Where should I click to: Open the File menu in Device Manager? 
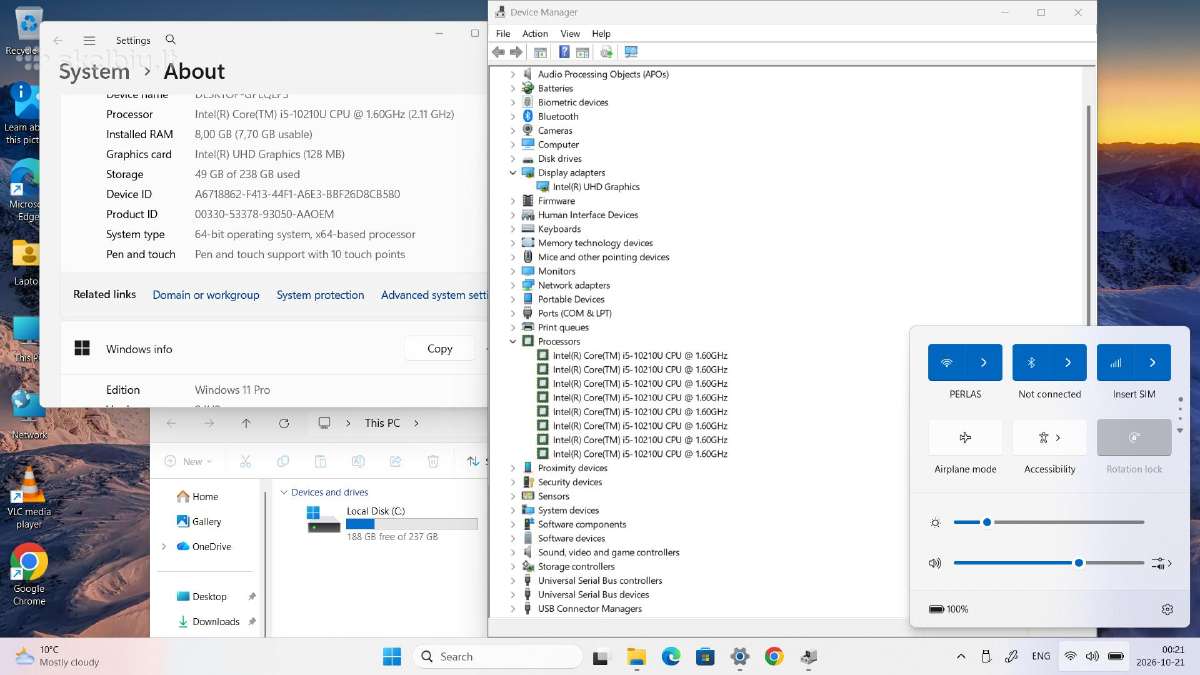coord(503,34)
